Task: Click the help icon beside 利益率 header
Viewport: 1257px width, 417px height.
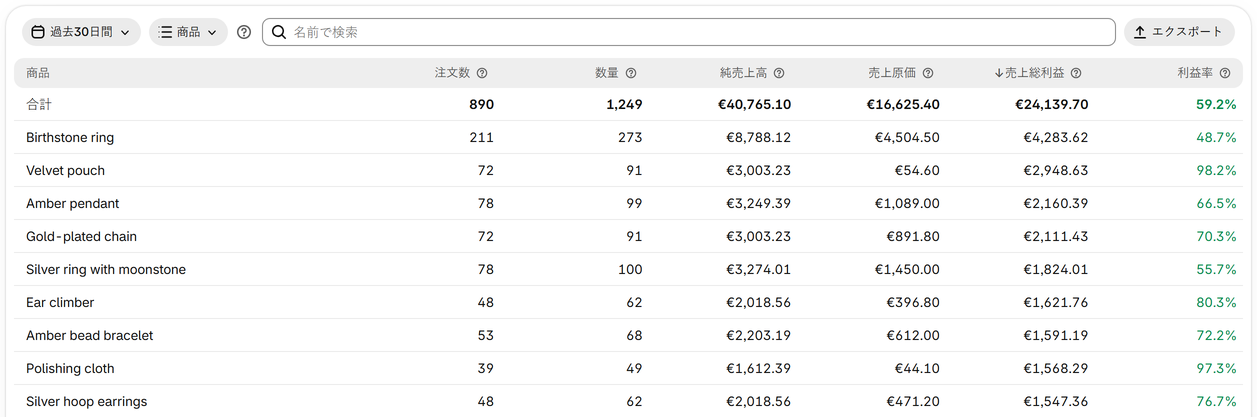Action: [1225, 73]
